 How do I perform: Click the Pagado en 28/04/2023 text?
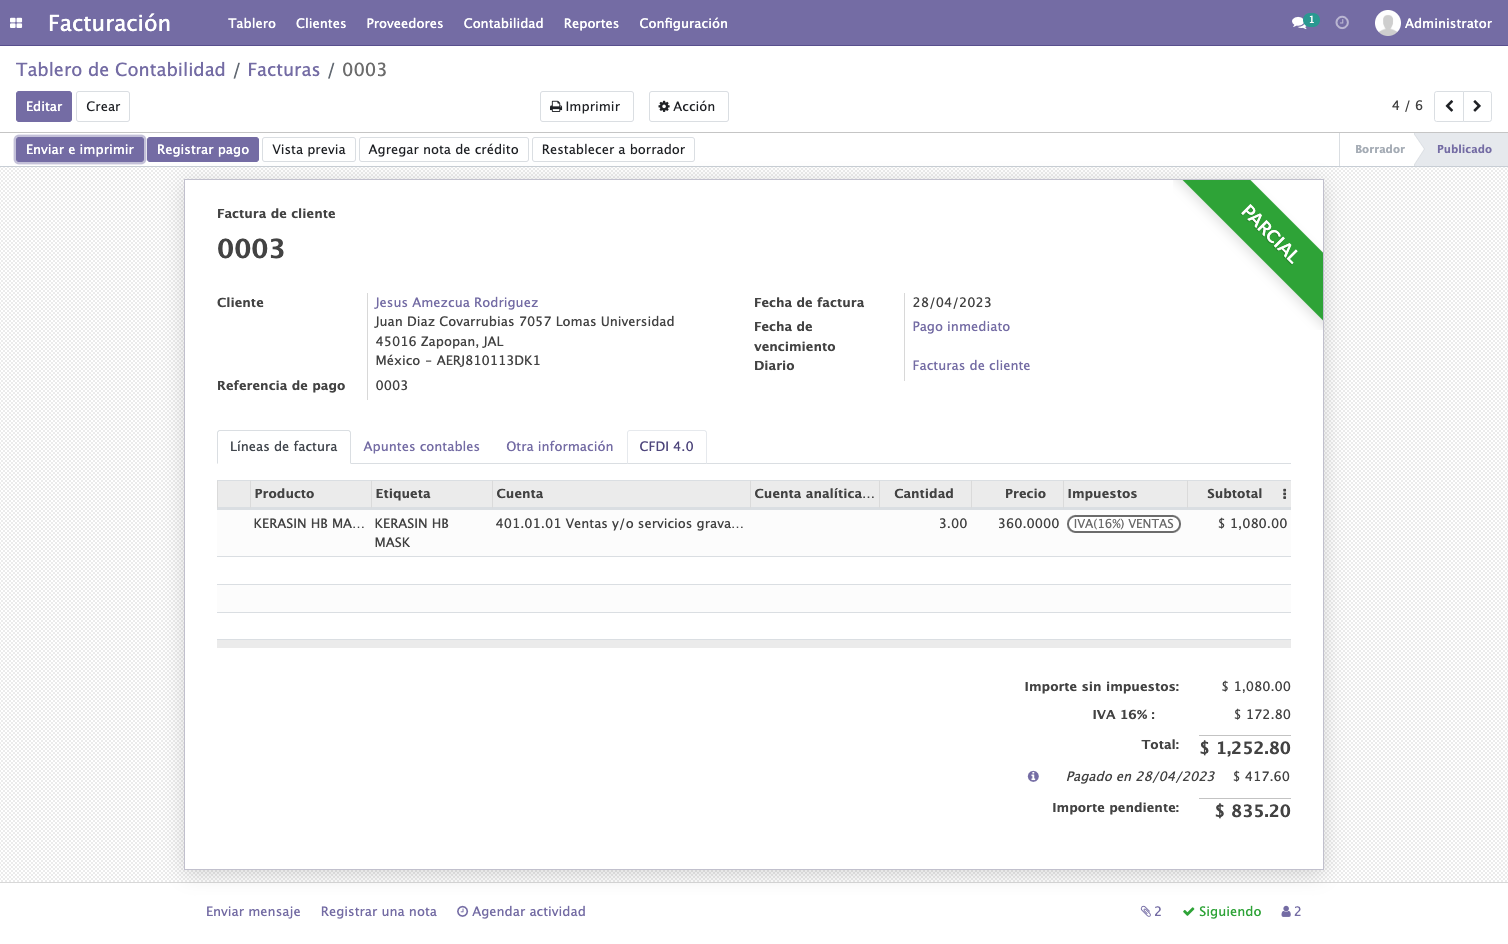pos(1140,776)
